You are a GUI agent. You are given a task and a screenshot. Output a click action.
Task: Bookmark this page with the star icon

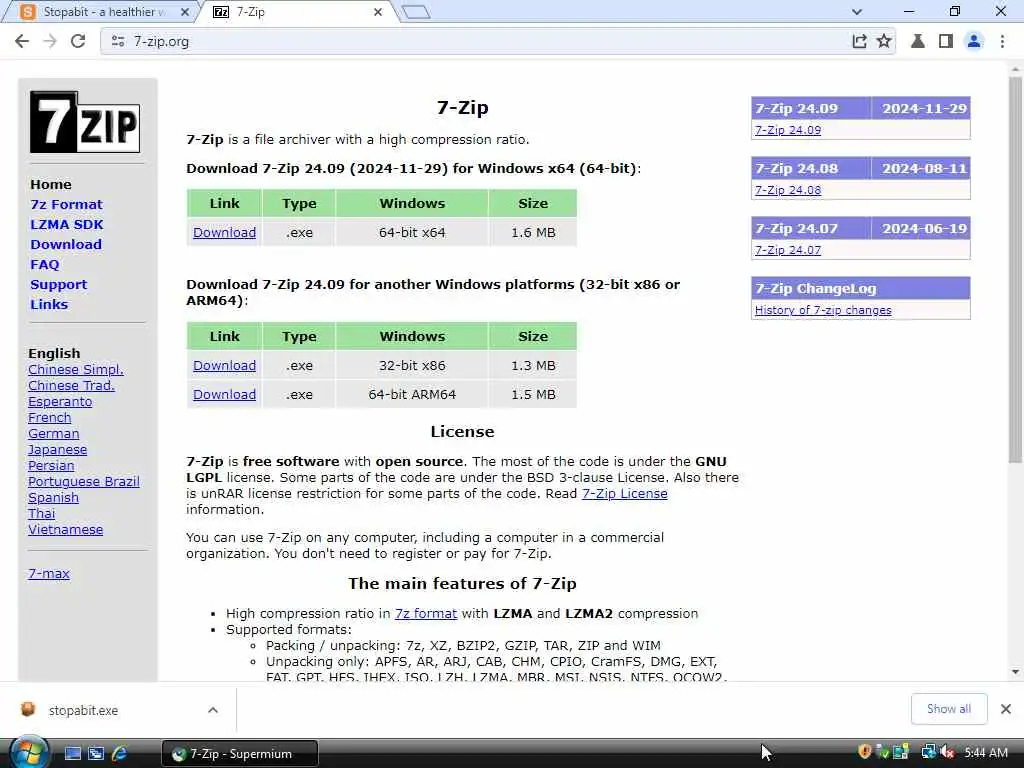pyautogui.click(x=884, y=41)
